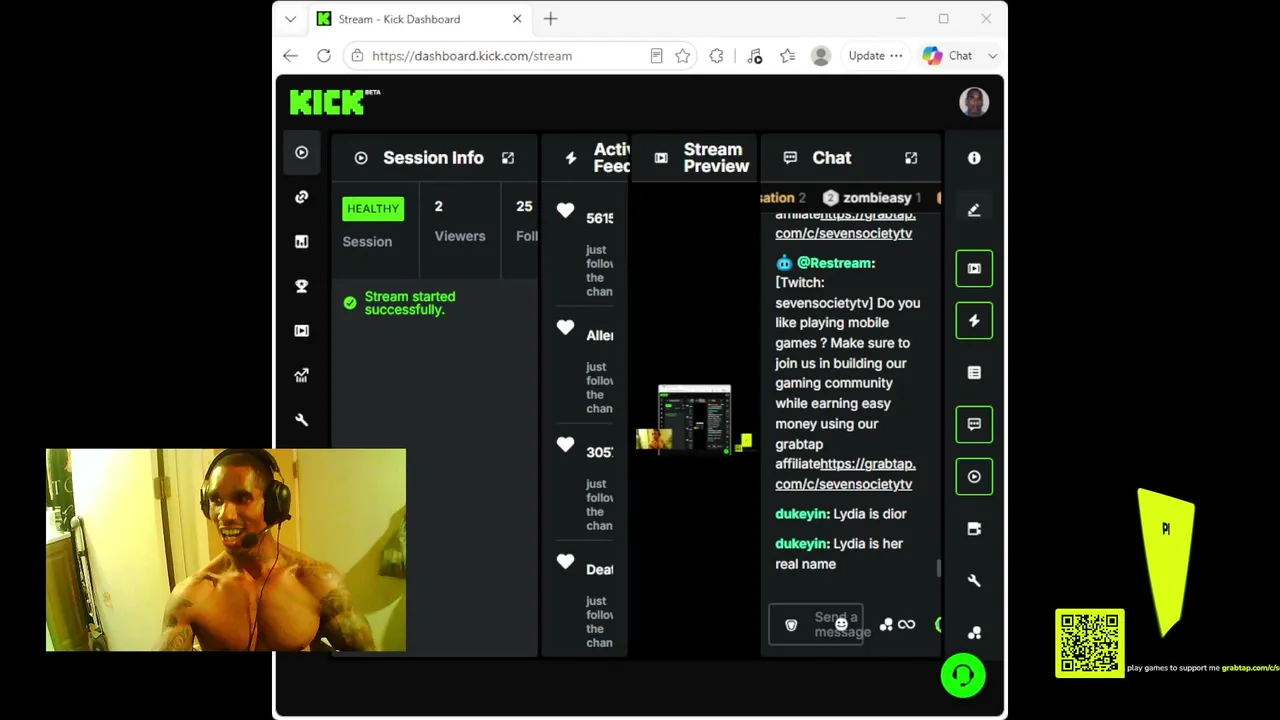Click the Chat panel header title

tap(832, 158)
